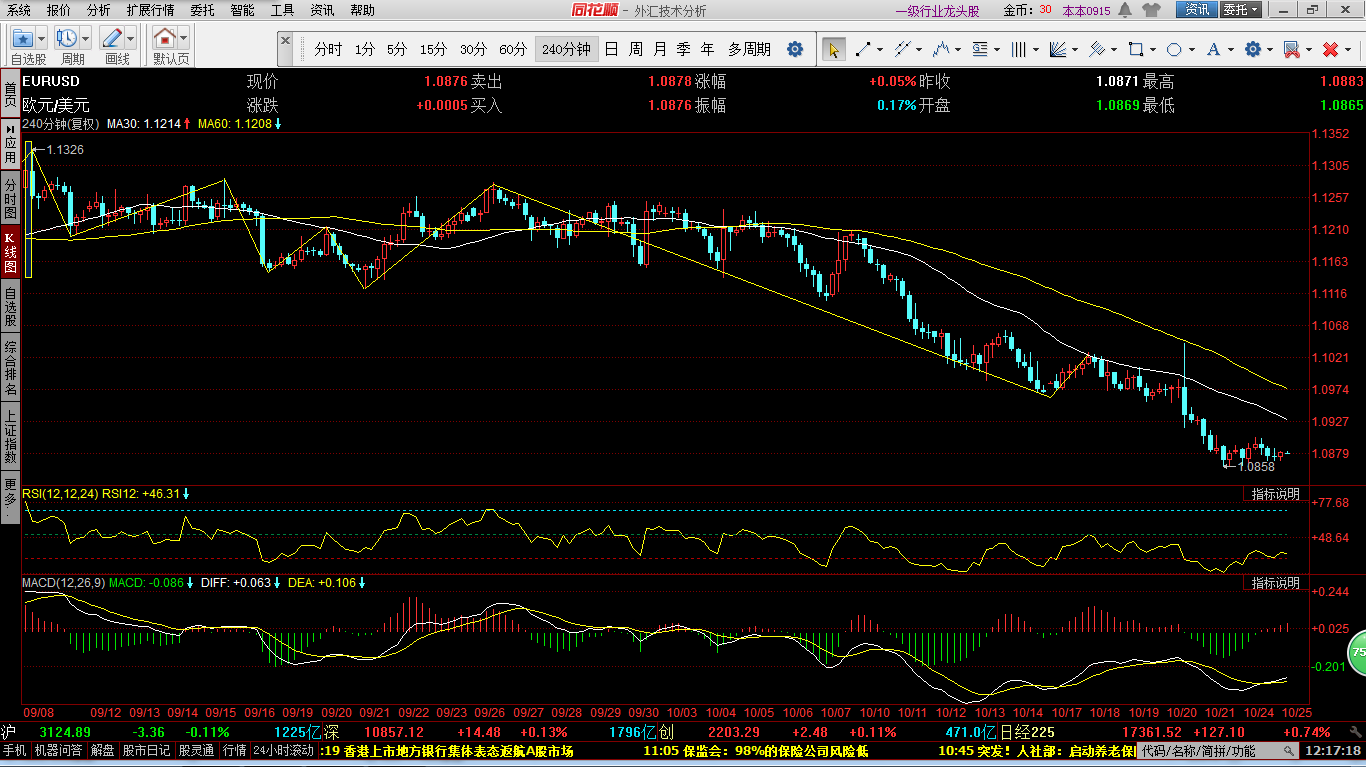Select the parallel channel lines tool

click(x=903, y=49)
